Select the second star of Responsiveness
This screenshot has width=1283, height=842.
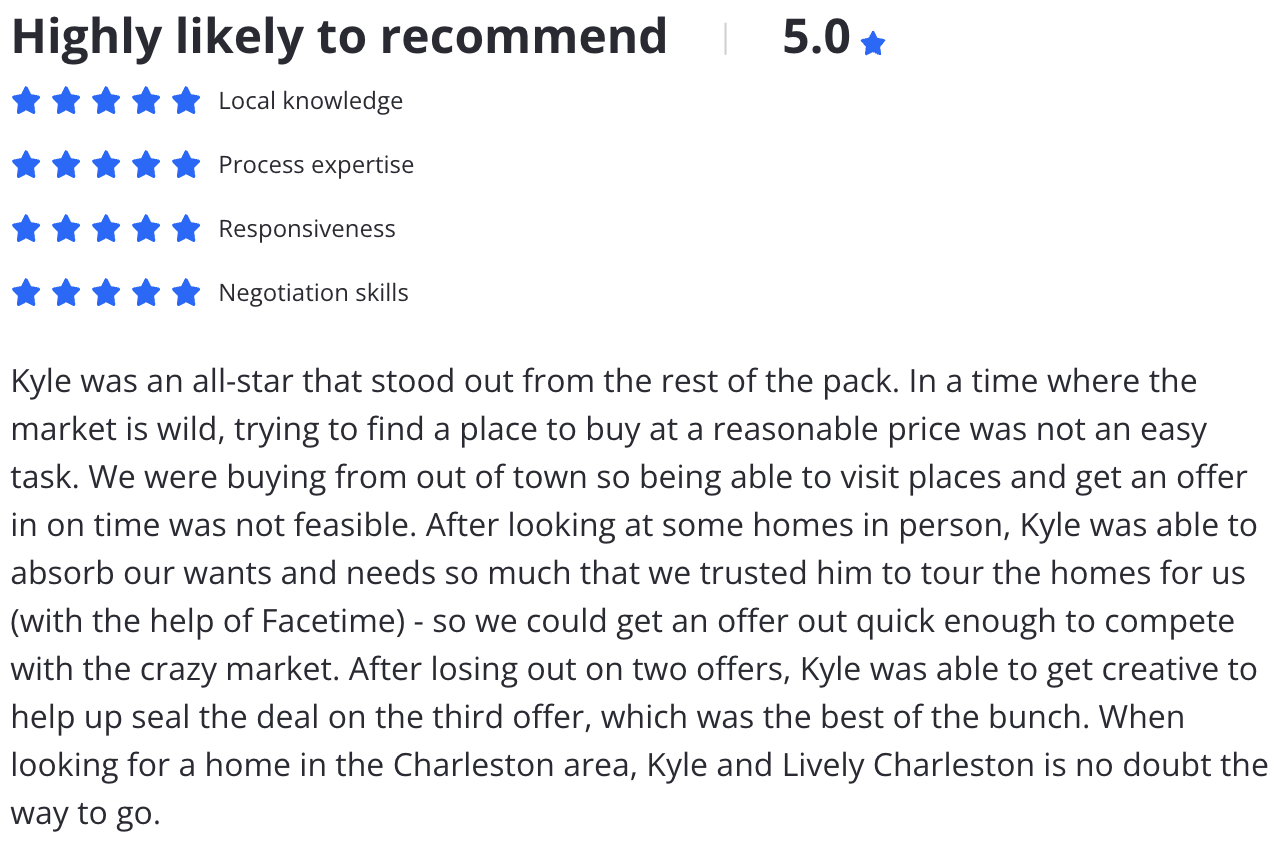tap(66, 229)
